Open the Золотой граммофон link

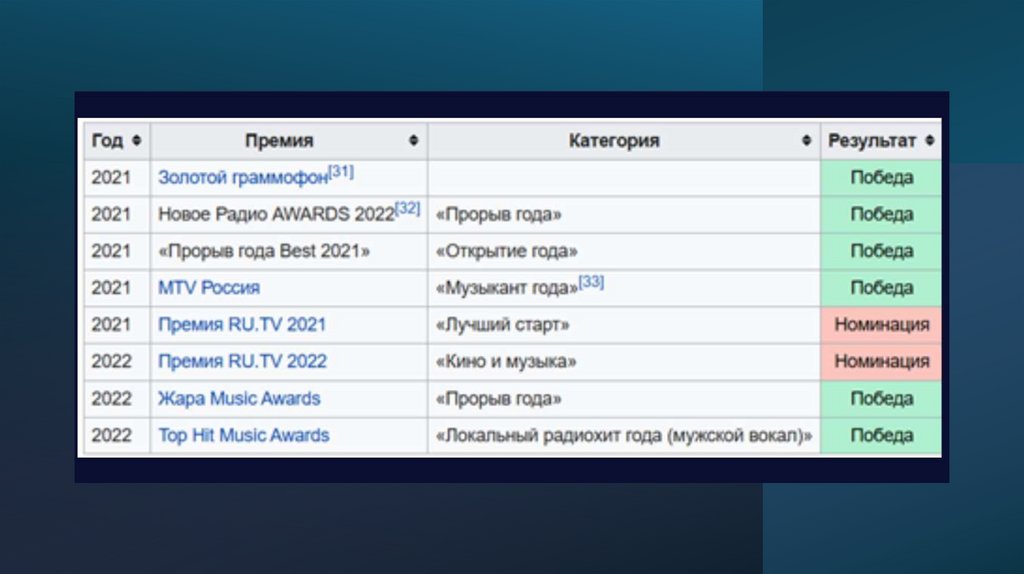point(243,178)
